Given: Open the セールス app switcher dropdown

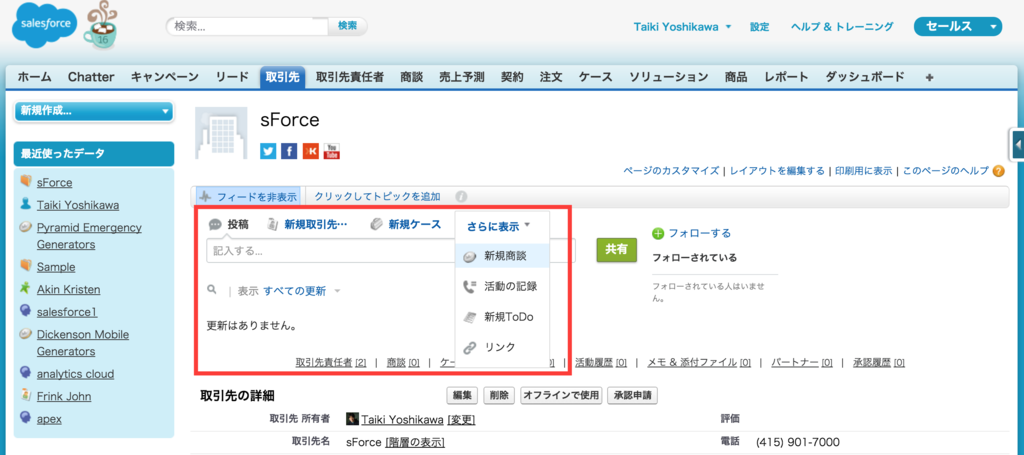Looking at the screenshot, I should (x=957, y=27).
